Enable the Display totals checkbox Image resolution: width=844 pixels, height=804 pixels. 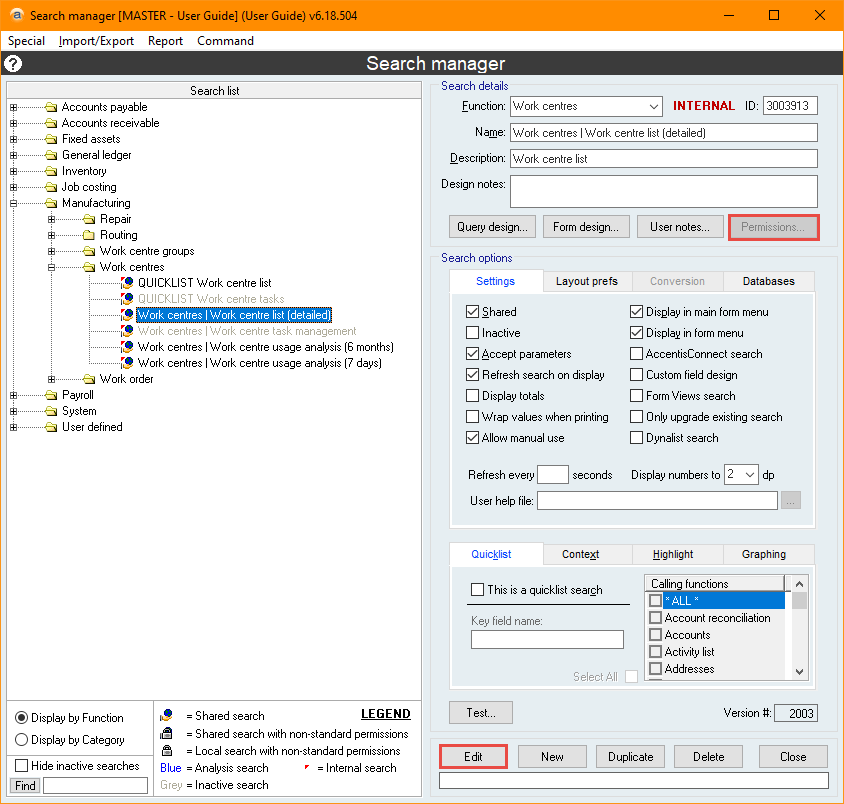pos(473,396)
